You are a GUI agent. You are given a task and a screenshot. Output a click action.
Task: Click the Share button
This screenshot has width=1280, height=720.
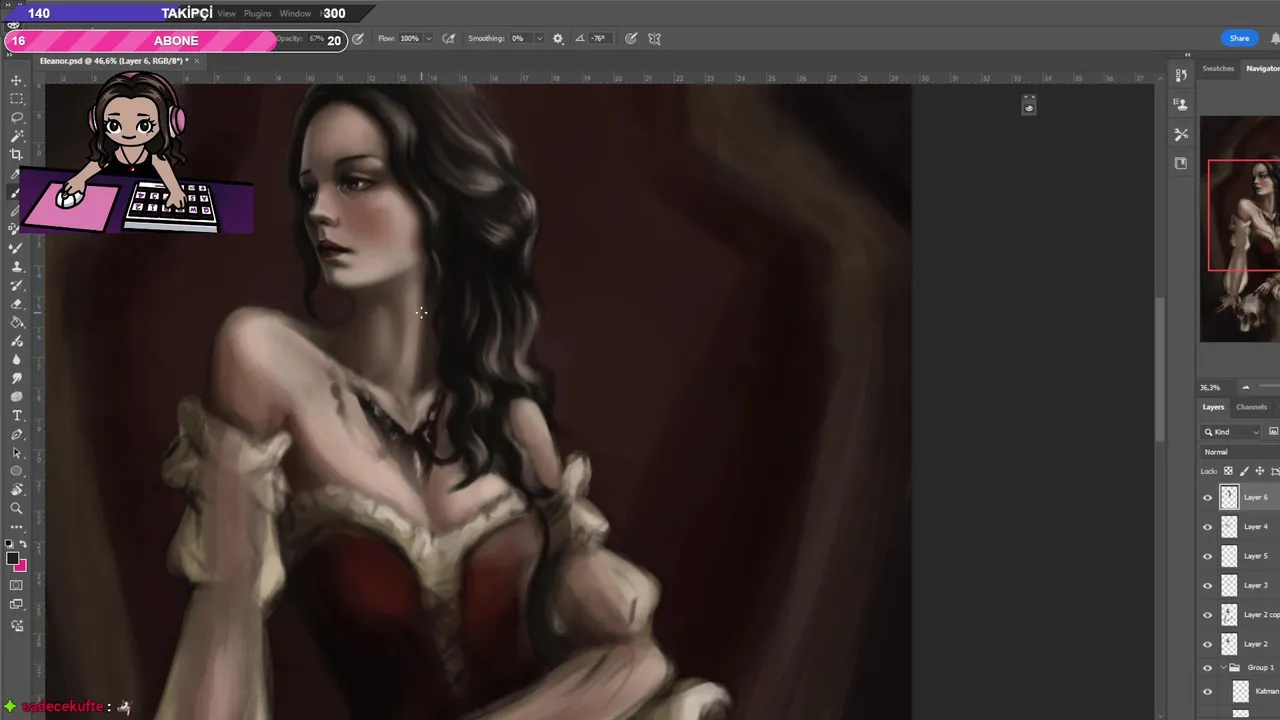pyautogui.click(x=1239, y=39)
